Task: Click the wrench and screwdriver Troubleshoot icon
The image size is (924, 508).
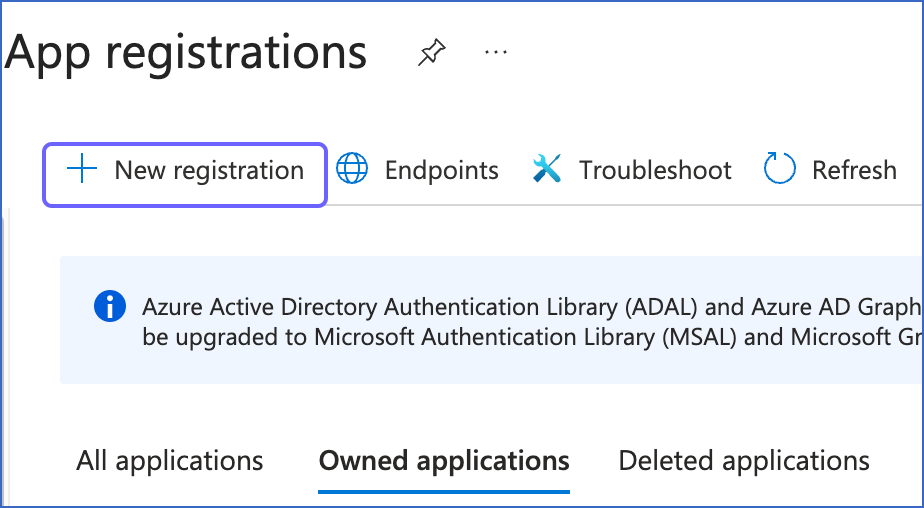Action: [x=547, y=169]
